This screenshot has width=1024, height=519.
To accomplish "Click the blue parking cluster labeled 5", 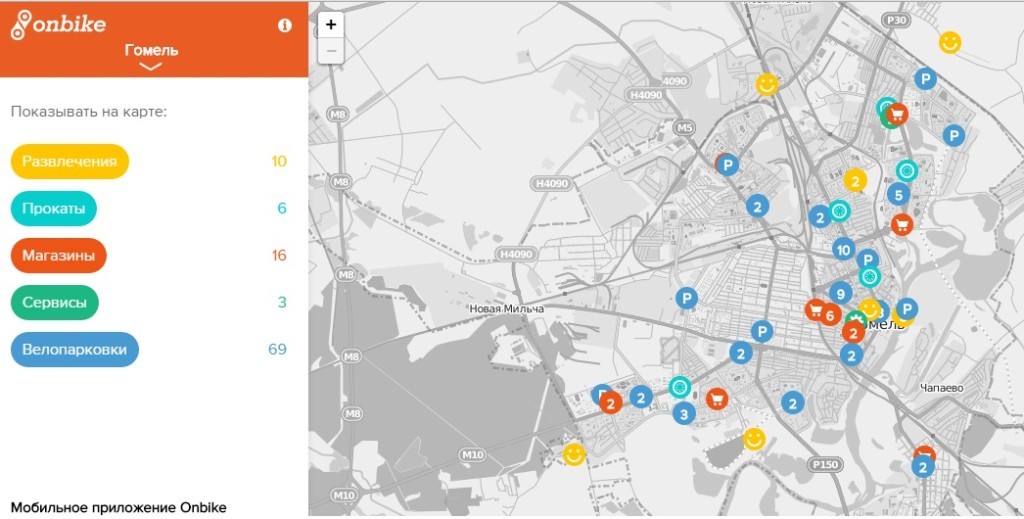I will pos(899,195).
